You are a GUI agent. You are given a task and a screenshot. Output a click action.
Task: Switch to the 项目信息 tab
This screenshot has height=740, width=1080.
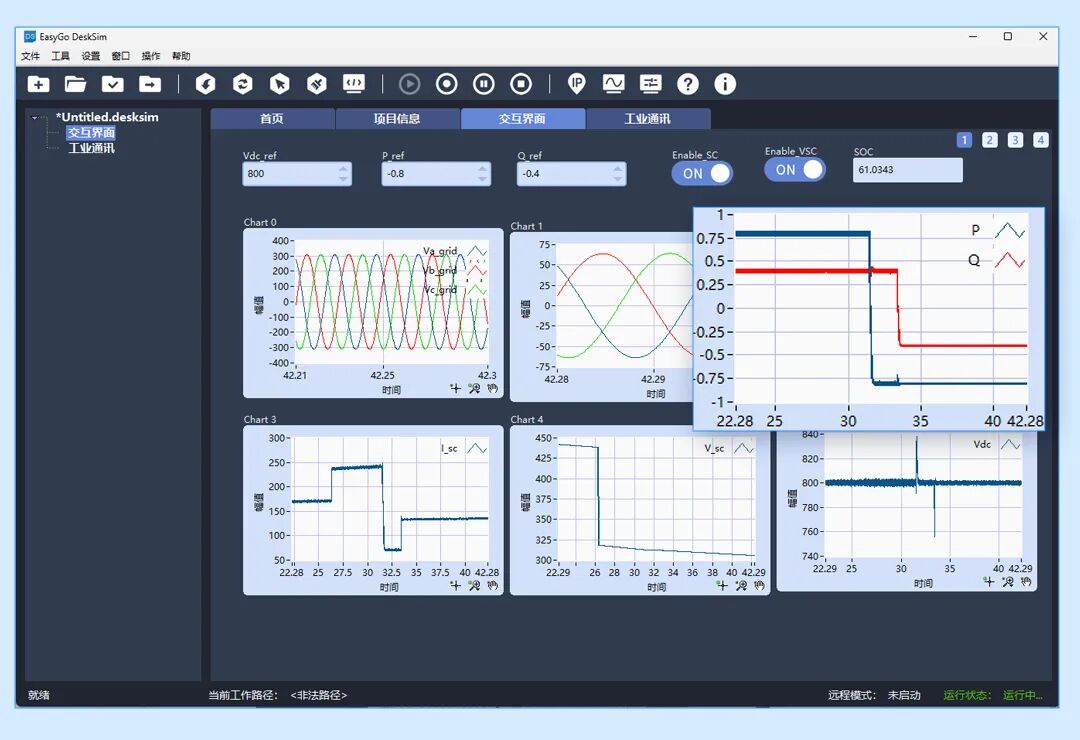coord(397,119)
